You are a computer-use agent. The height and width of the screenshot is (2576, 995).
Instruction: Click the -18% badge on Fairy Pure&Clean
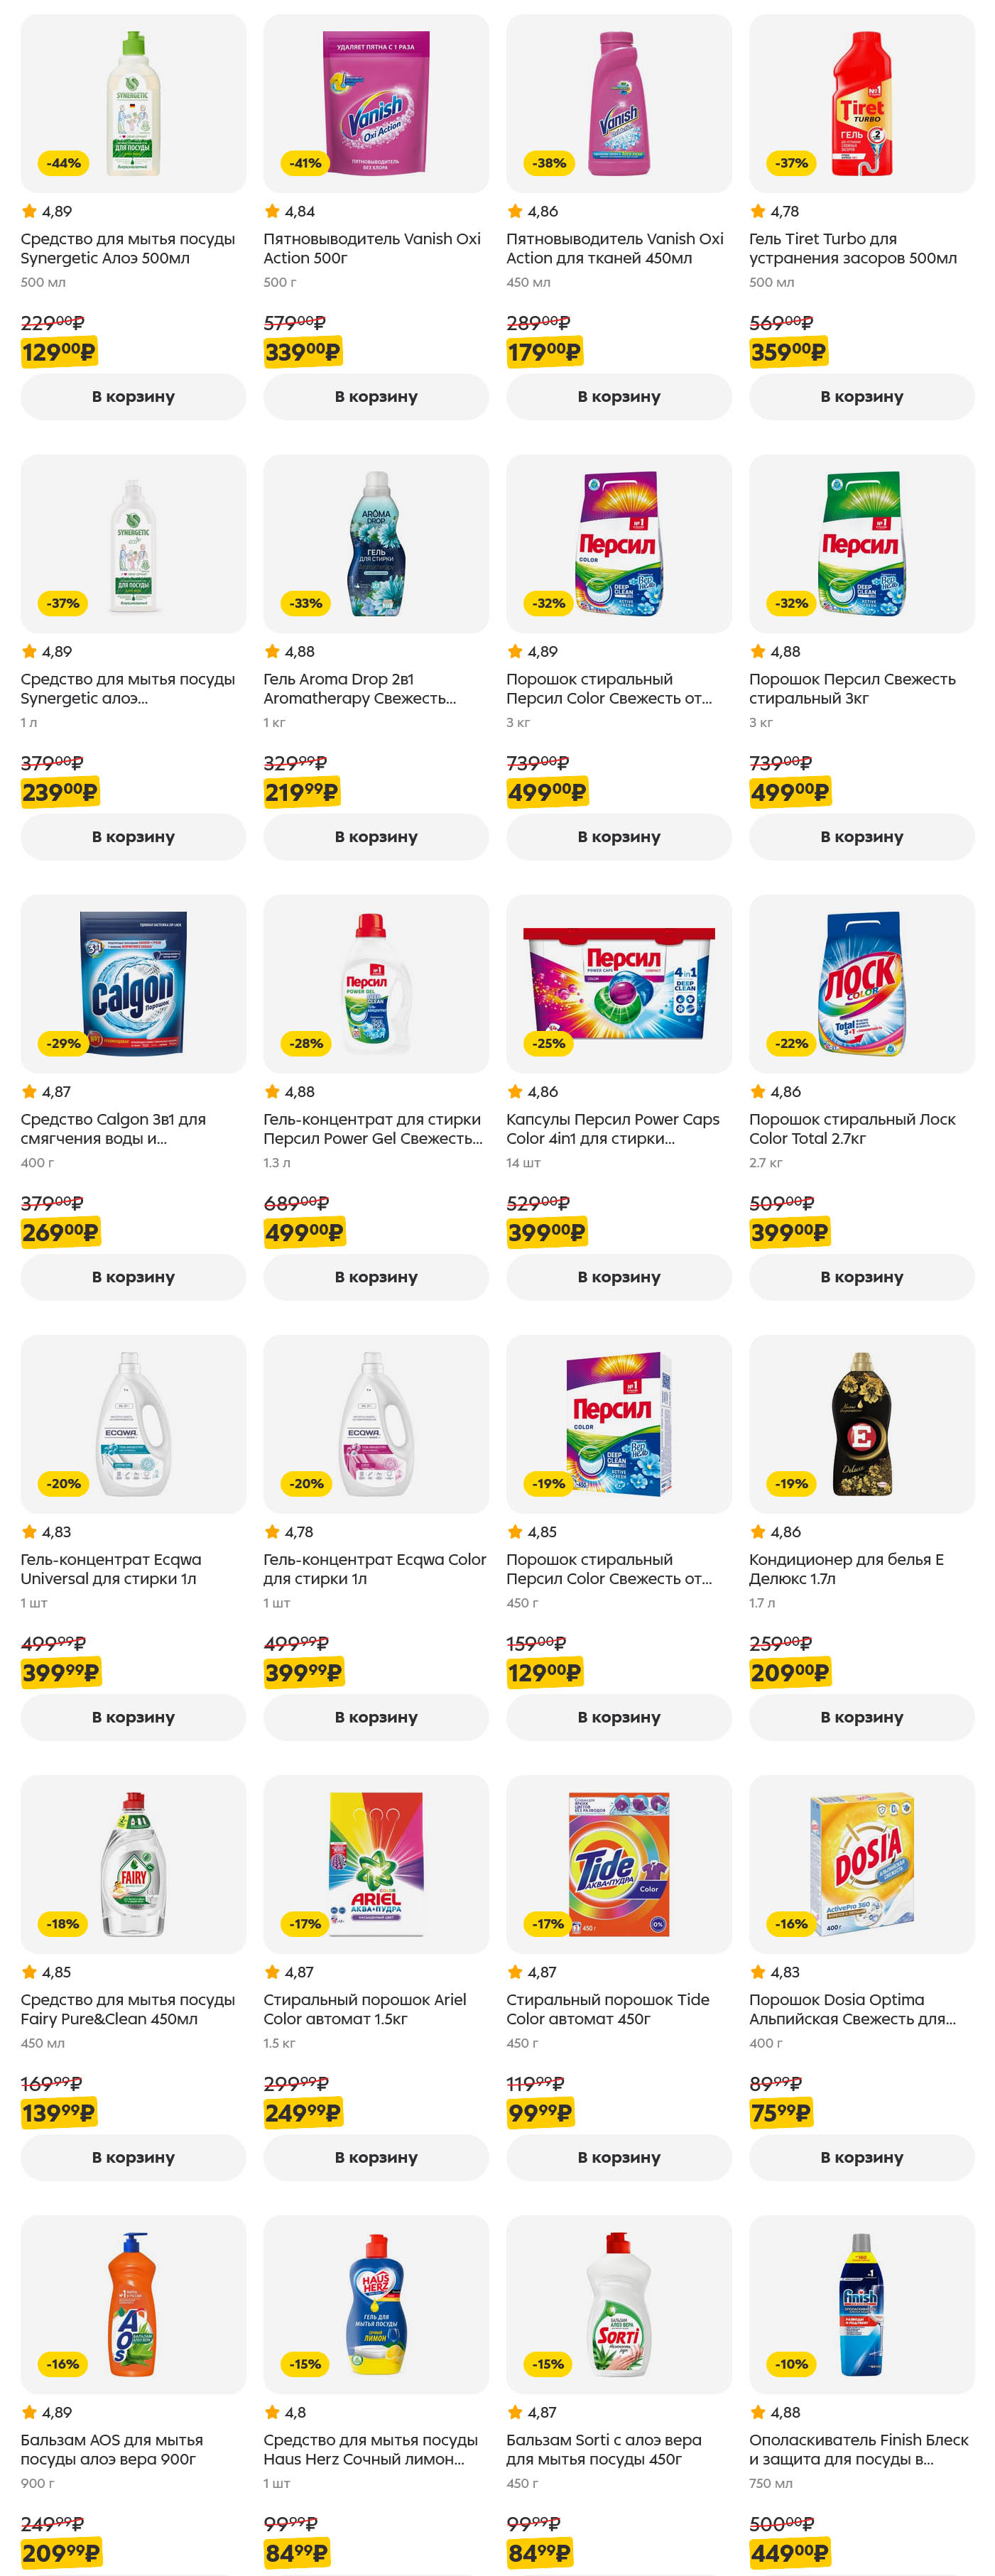63,1923
